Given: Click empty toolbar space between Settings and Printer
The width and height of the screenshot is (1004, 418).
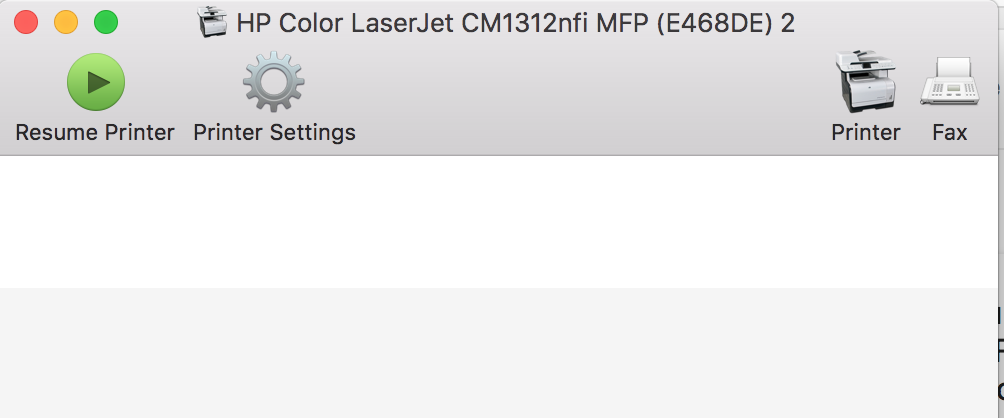Looking at the screenshot, I should (590, 100).
